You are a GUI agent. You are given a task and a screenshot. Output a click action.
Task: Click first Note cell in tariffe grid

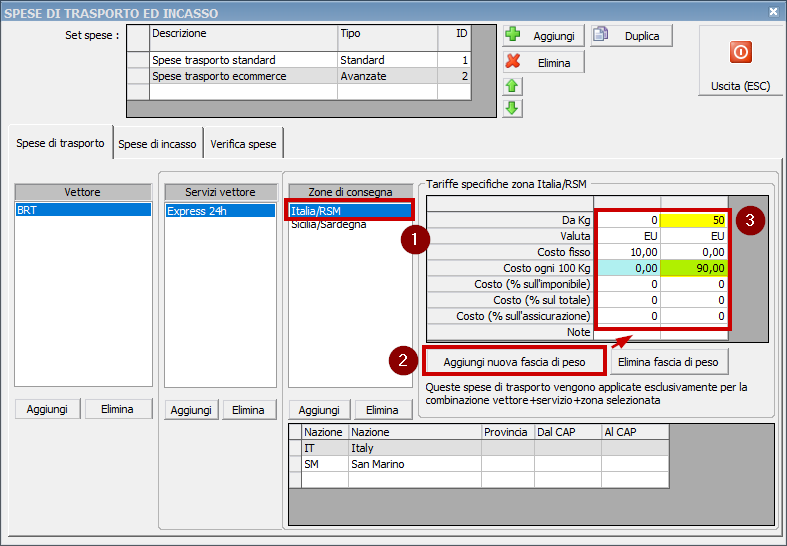coord(627,332)
